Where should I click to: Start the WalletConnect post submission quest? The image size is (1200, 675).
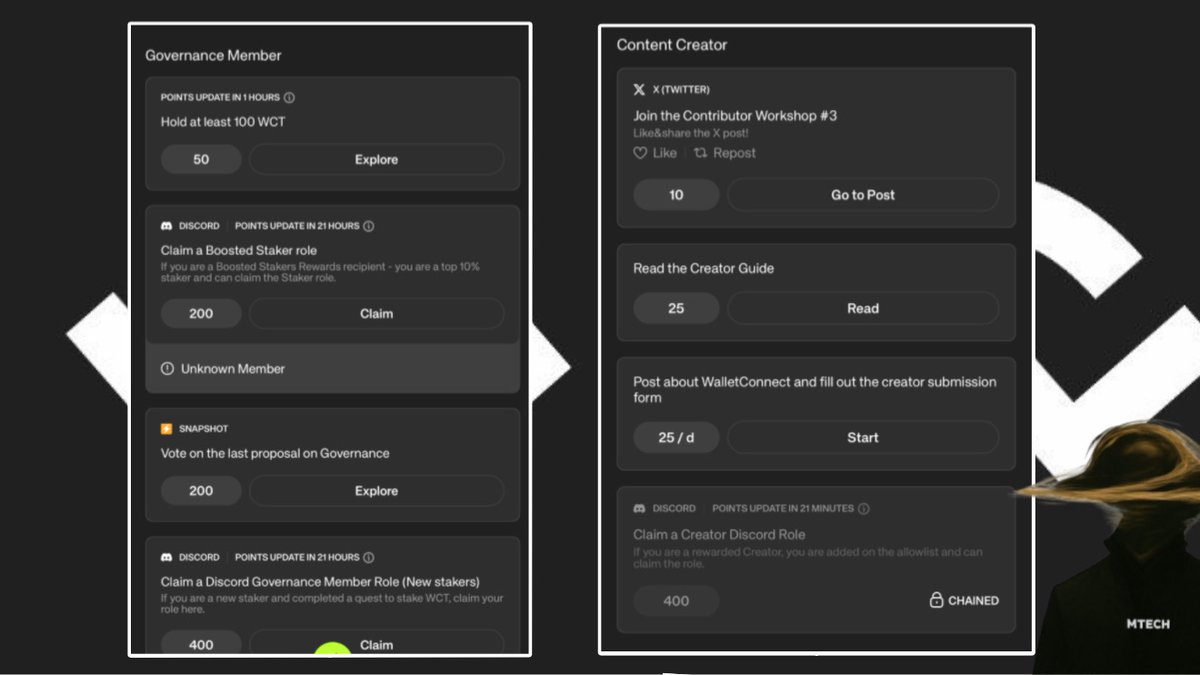tap(863, 437)
